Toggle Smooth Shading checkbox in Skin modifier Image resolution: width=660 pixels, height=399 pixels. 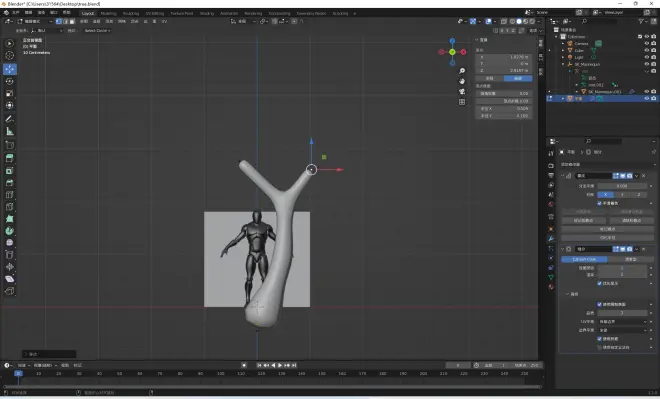[x=599, y=203]
